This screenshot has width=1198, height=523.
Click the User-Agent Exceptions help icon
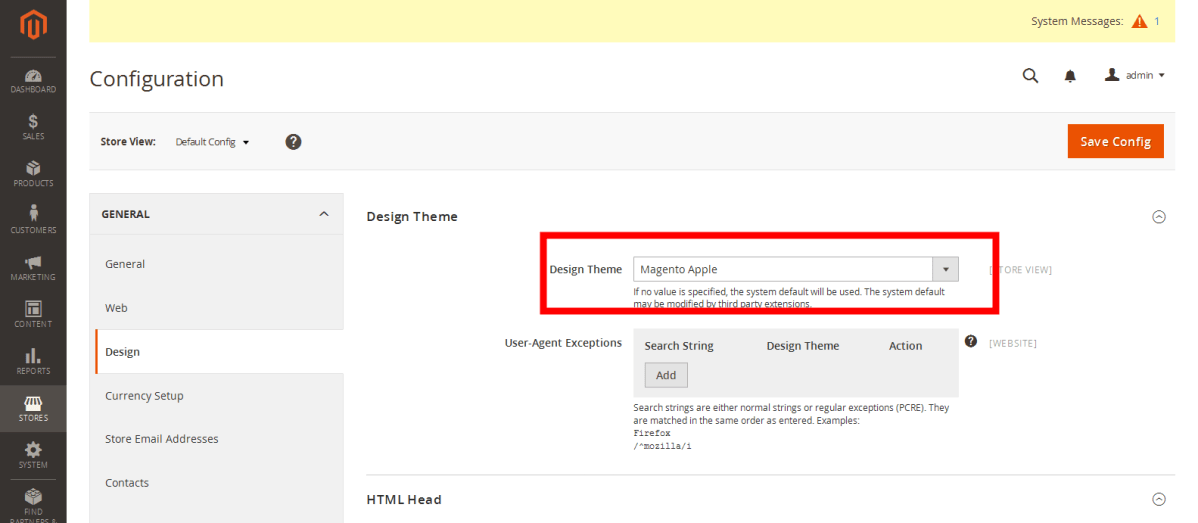pos(971,341)
